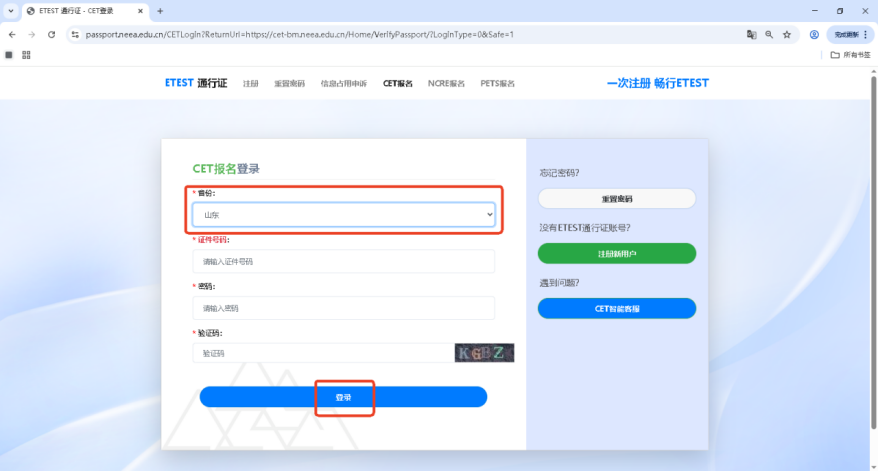Open the tab search chevron
This screenshot has width=879, height=471.
click(x=10, y=11)
